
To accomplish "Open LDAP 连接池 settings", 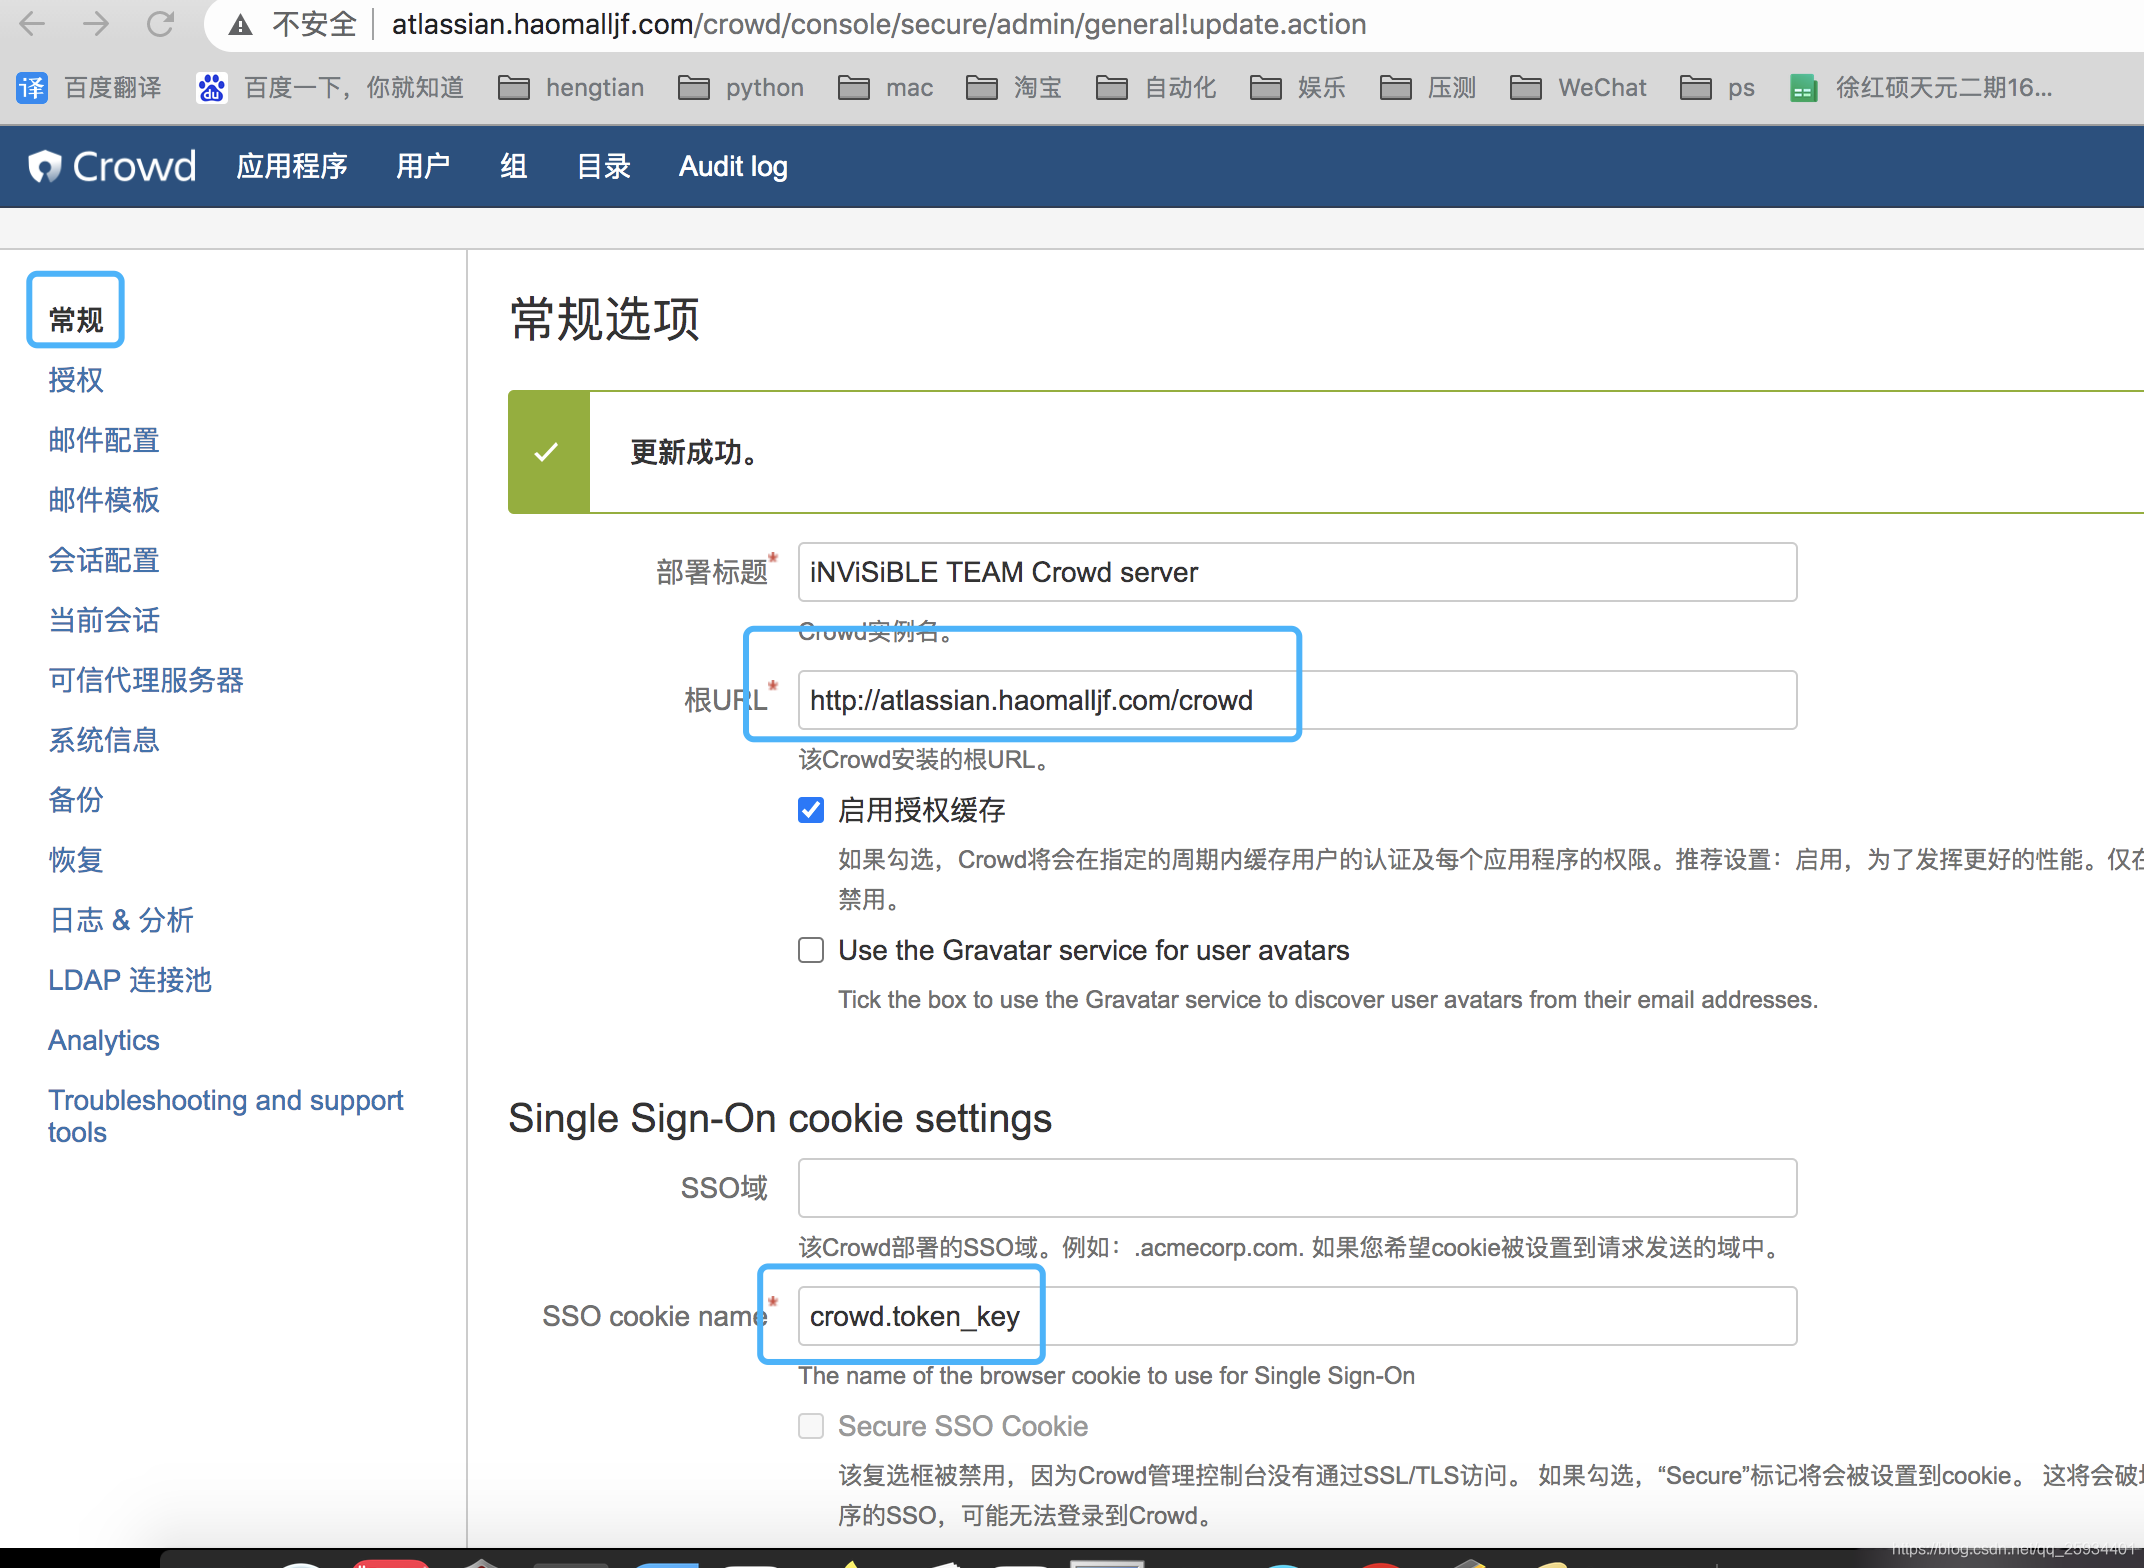I will coord(130,980).
